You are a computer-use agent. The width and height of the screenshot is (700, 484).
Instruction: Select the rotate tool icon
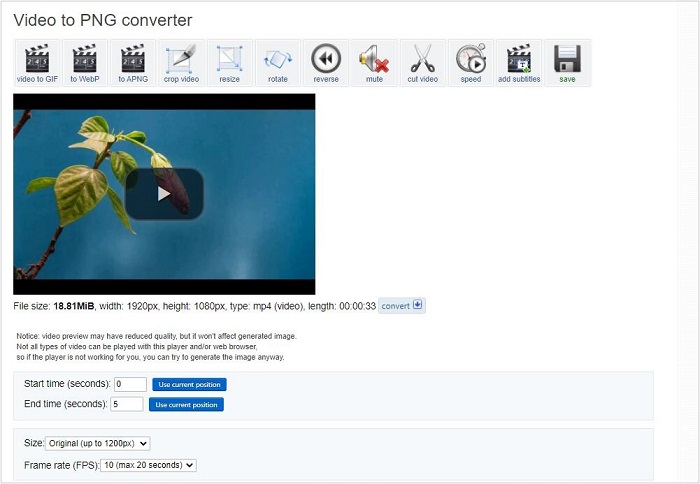(x=278, y=63)
